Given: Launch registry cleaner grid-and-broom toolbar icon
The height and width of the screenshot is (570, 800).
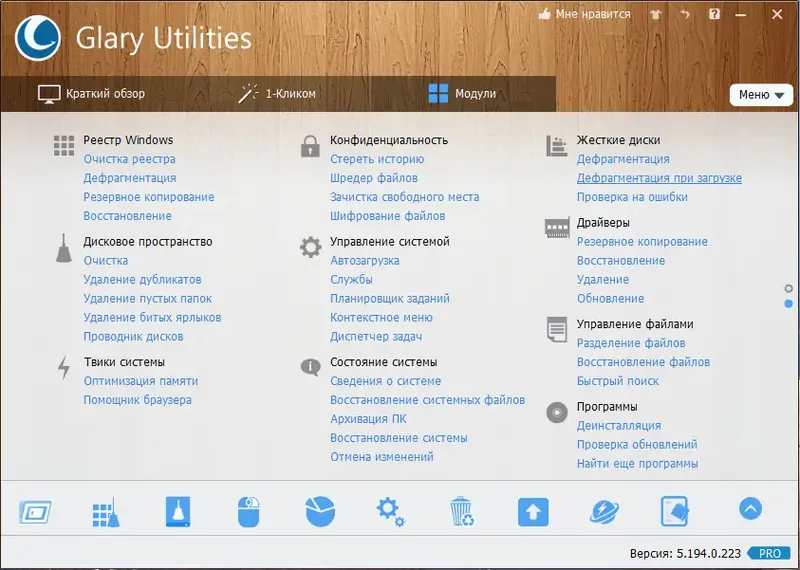Looking at the screenshot, I should (x=106, y=512).
